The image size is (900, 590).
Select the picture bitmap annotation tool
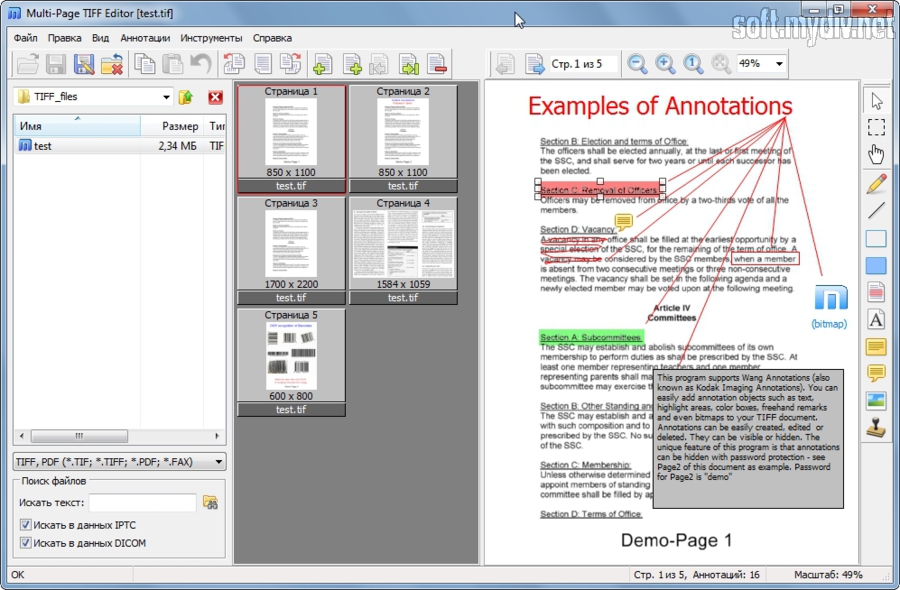[x=876, y=401]
